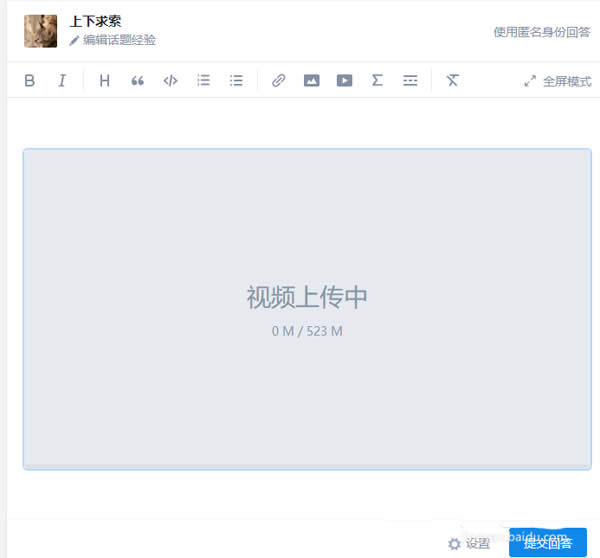The width and height of the screenshot is (600, 558).
Task: Clear text formatting
Action: pos(452,80)
